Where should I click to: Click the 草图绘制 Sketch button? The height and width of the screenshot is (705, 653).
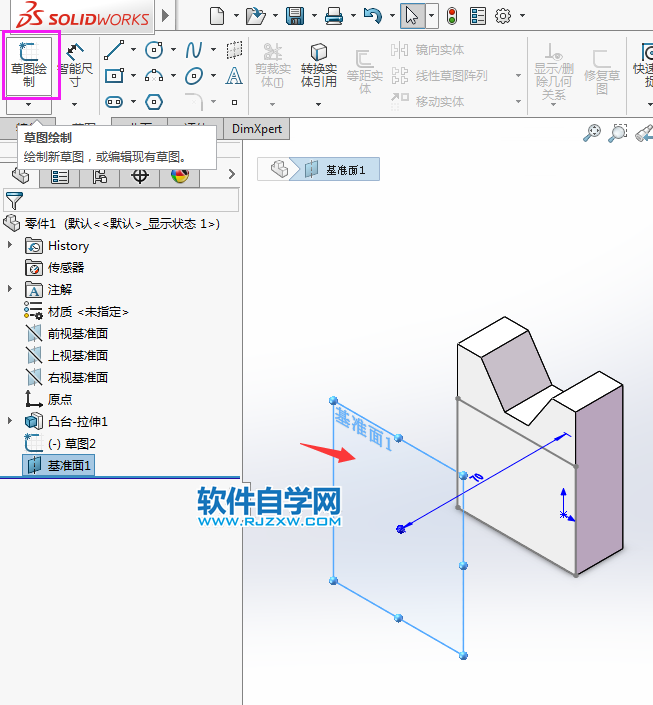pos(29,66)
